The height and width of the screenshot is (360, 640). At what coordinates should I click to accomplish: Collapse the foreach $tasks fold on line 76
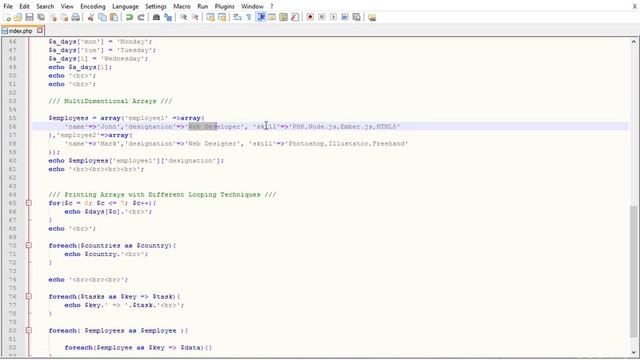click(29, 296)
